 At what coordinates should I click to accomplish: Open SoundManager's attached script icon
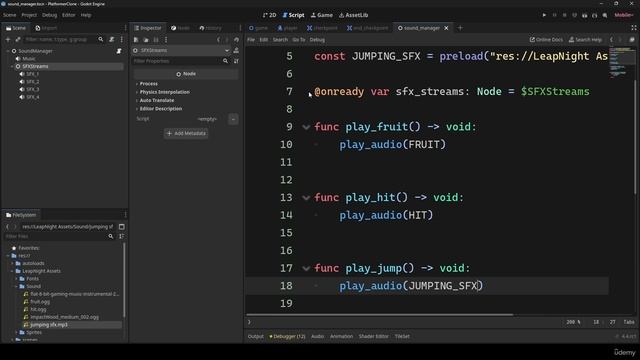point(119,51)
